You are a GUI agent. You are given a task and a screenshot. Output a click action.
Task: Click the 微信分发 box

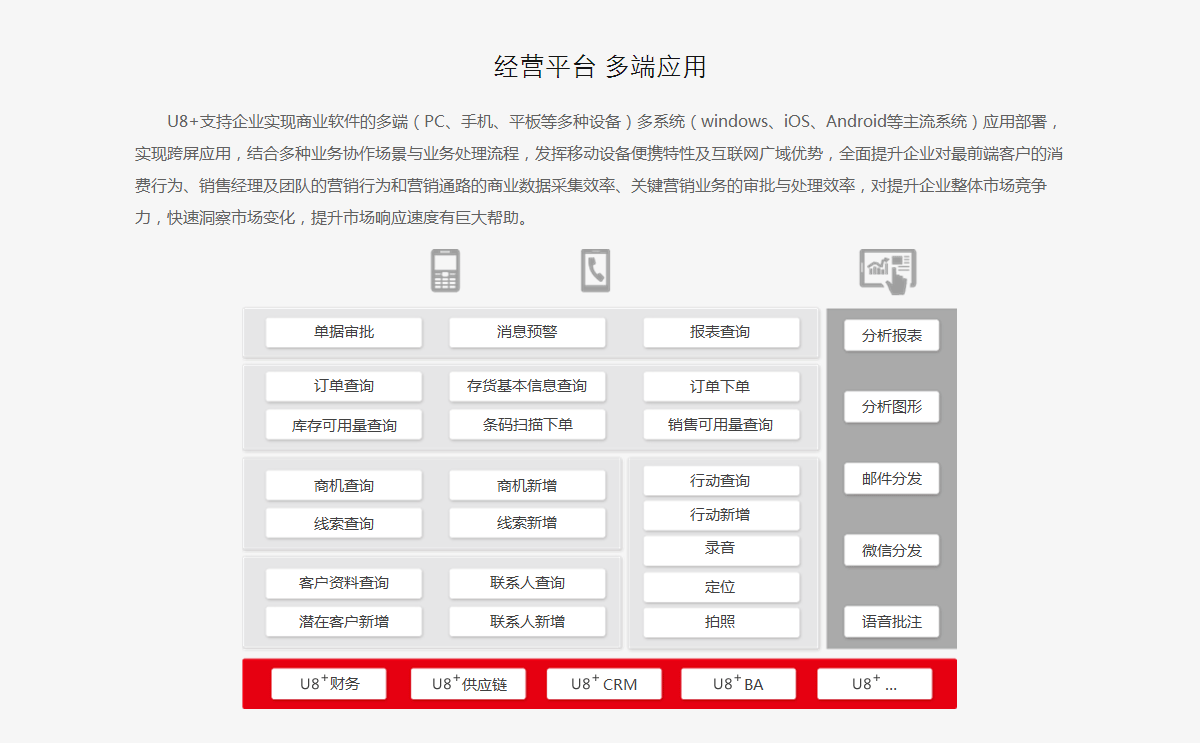(892, 550)
